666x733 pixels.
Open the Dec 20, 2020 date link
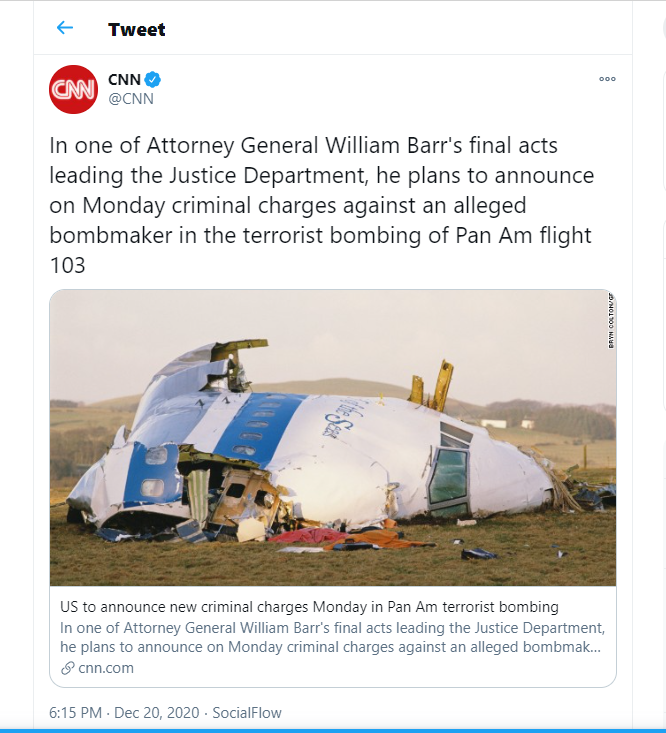tap(157, 712)
